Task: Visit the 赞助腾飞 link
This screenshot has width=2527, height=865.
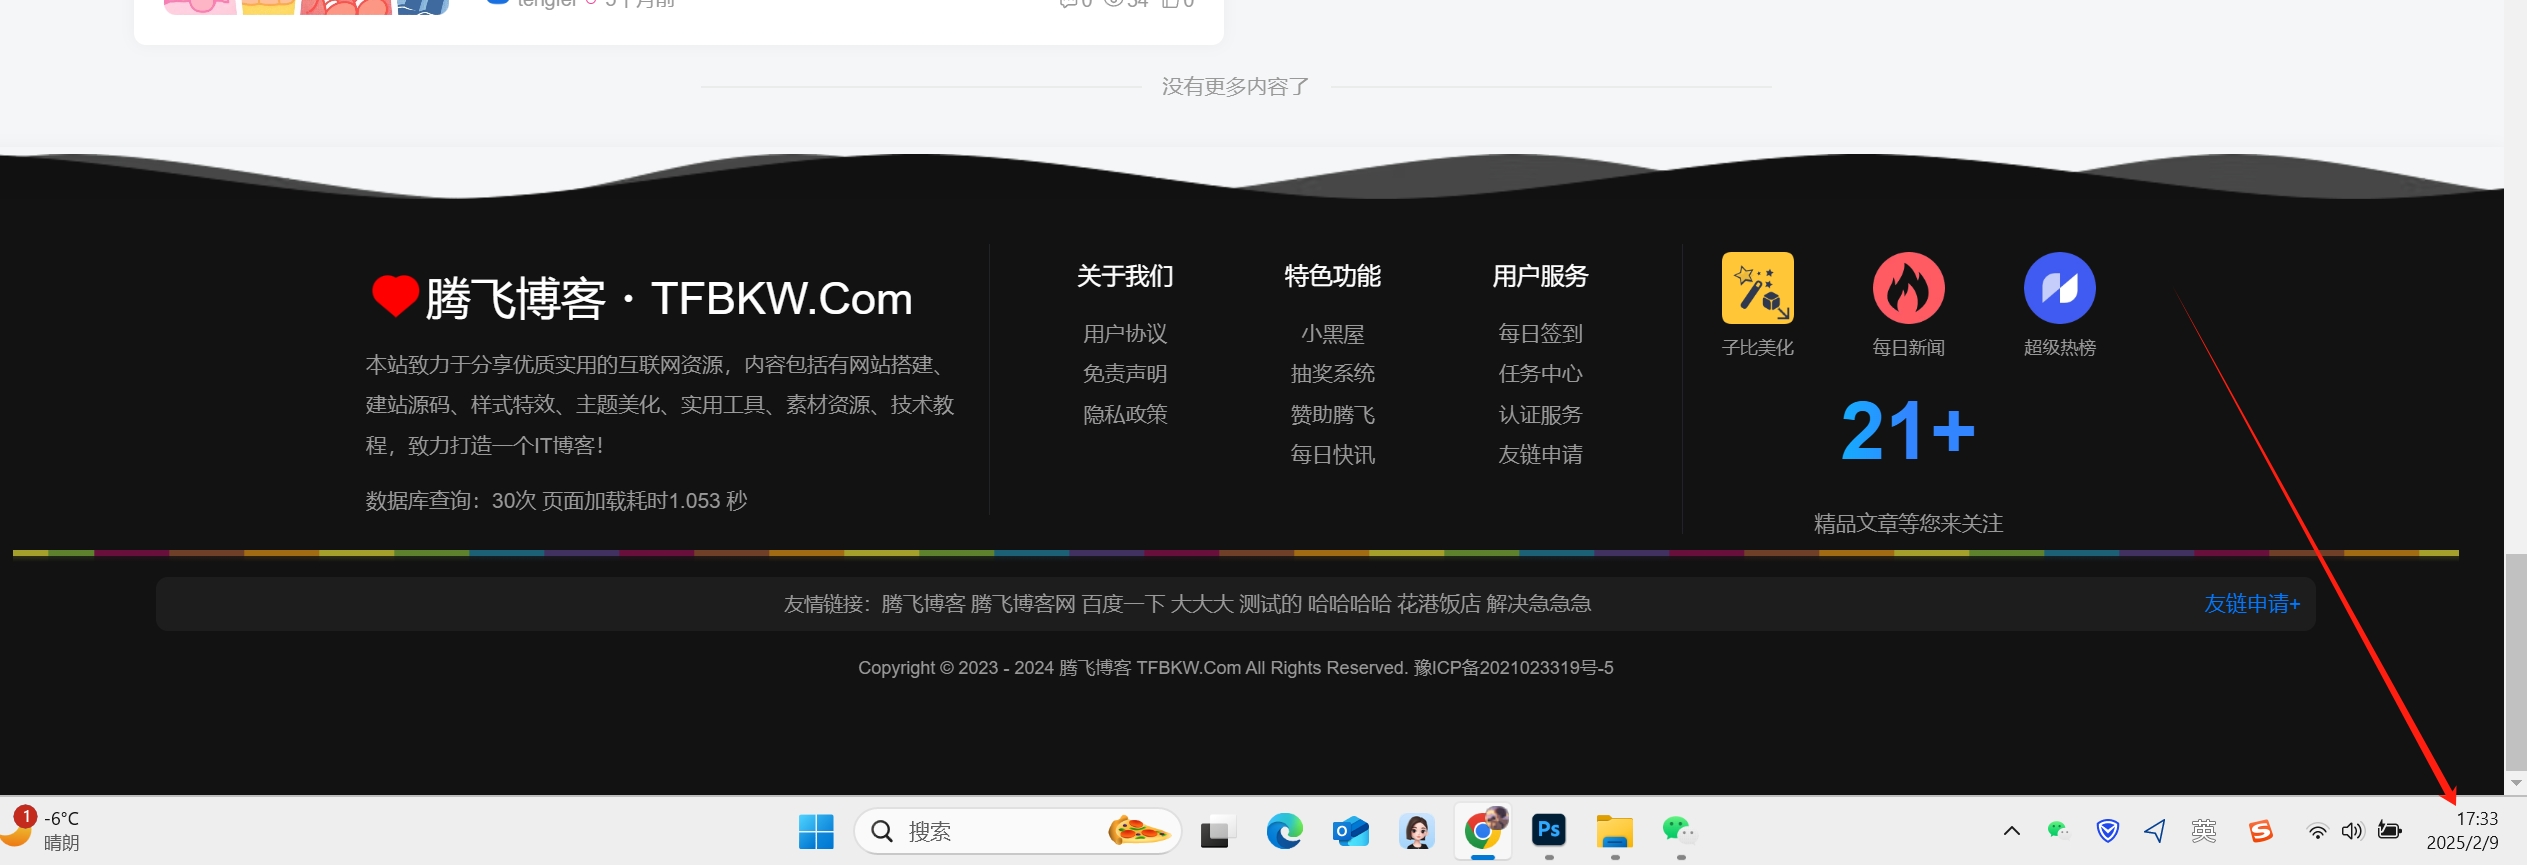Action: [x=1333, y=415]
